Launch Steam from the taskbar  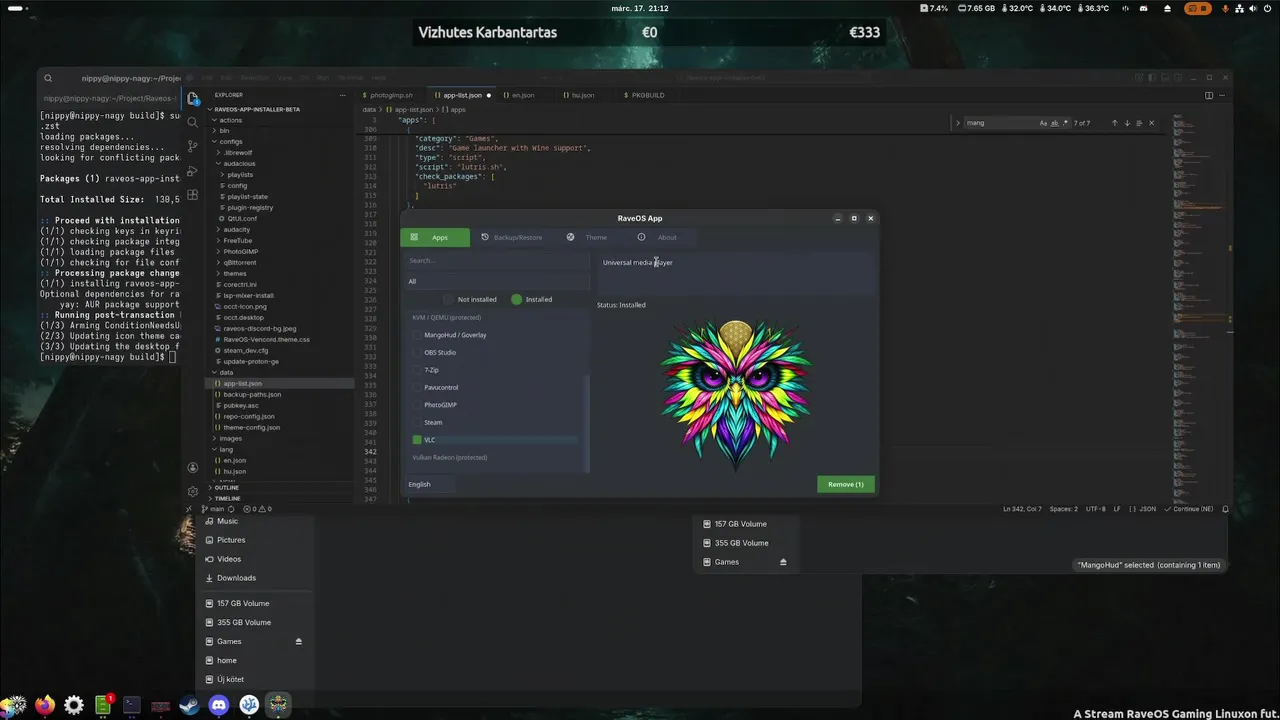coord(188,705)
